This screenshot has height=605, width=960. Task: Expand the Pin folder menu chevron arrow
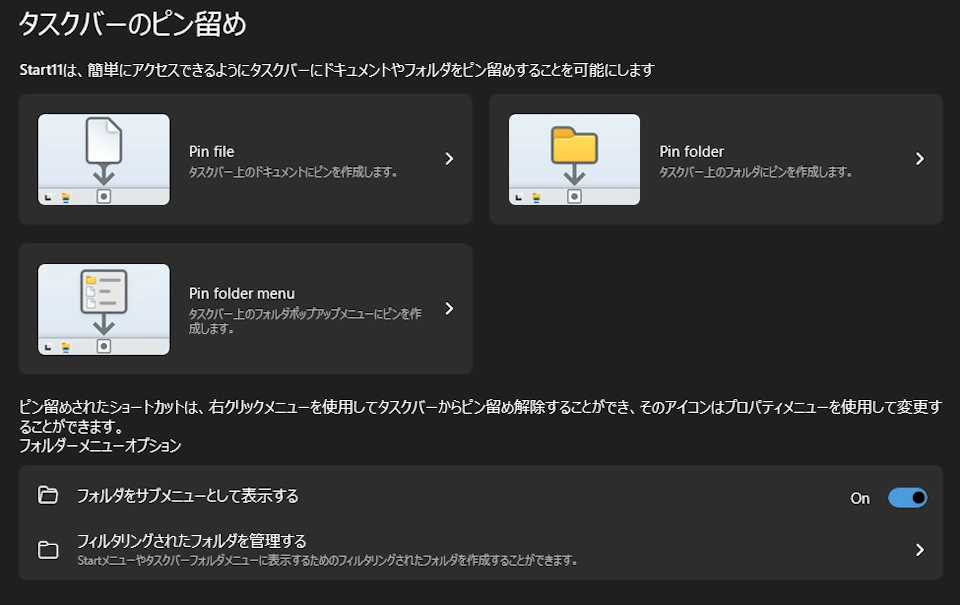(x=449, y=309)
